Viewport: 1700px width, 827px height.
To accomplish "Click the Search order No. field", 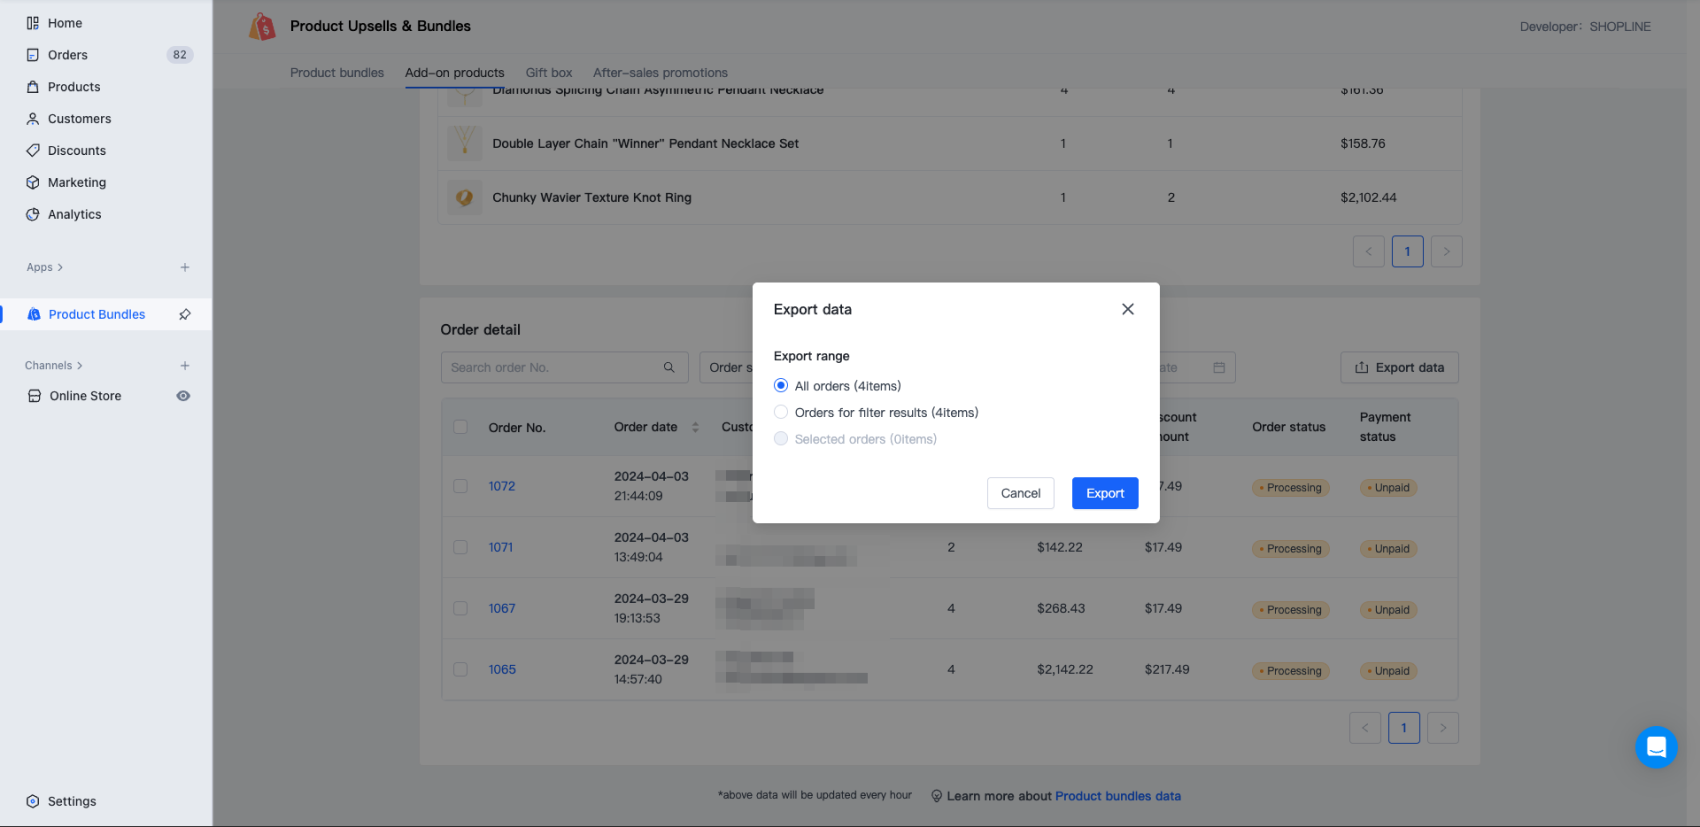I will click(x=553, y=367).
